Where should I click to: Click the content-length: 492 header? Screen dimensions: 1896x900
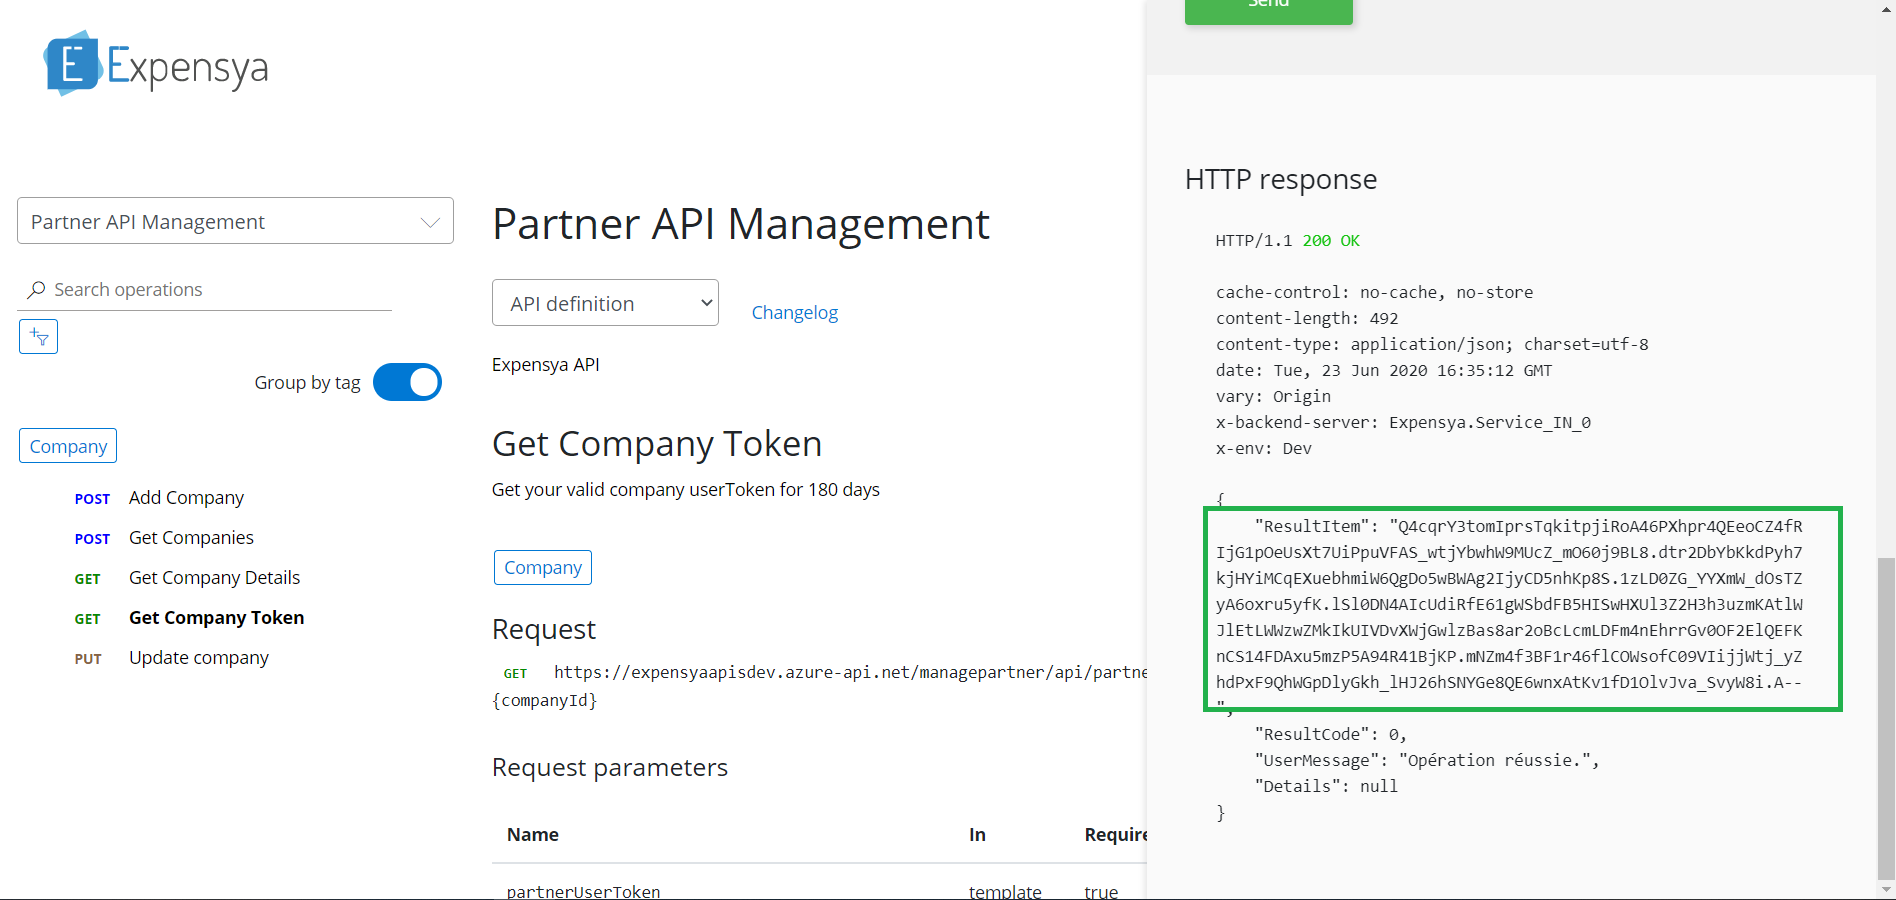click(1307, 319)
